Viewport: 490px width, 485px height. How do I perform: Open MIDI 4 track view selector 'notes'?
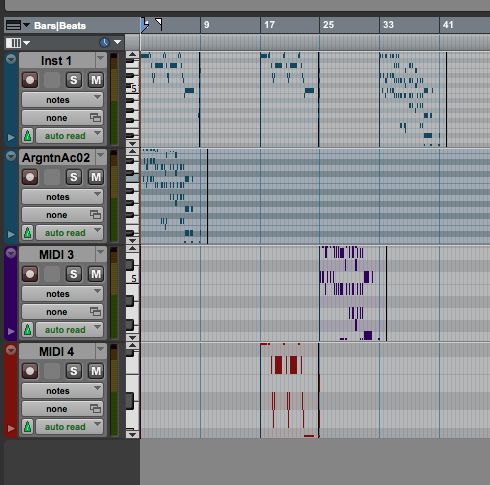[x=62, y=391]
